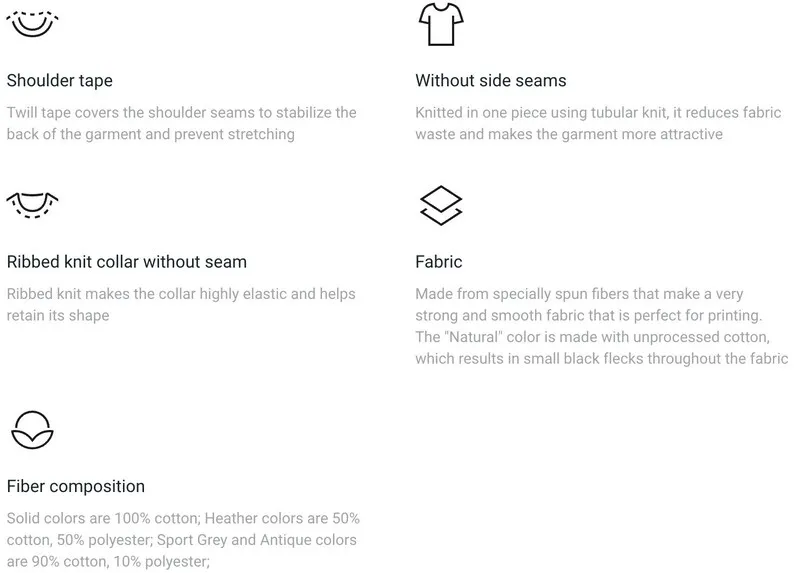Image resolution: width=794 pixels, height=573 pixels.
Task: Click the Fiber composition heading
Action: coord(76,486)
